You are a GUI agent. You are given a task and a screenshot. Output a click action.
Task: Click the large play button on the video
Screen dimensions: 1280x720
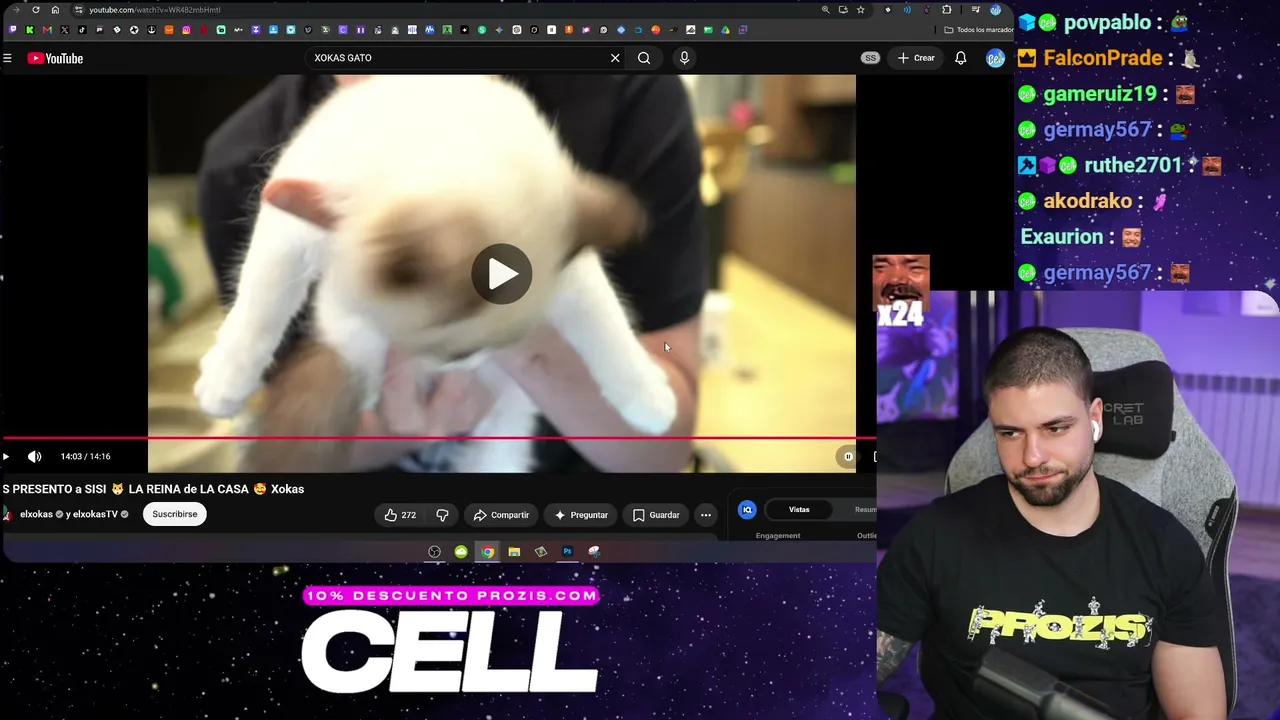click(x=502, y=274)
